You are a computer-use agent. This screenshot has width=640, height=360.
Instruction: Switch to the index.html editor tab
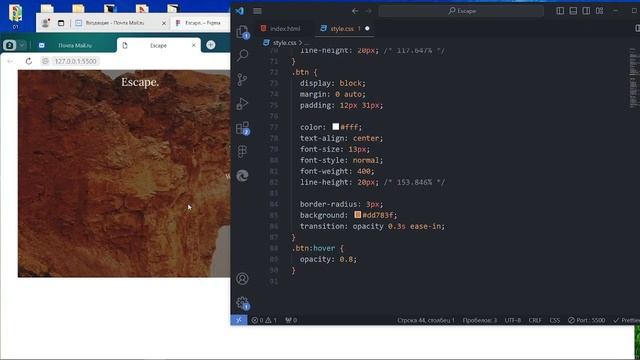point(281,29)
